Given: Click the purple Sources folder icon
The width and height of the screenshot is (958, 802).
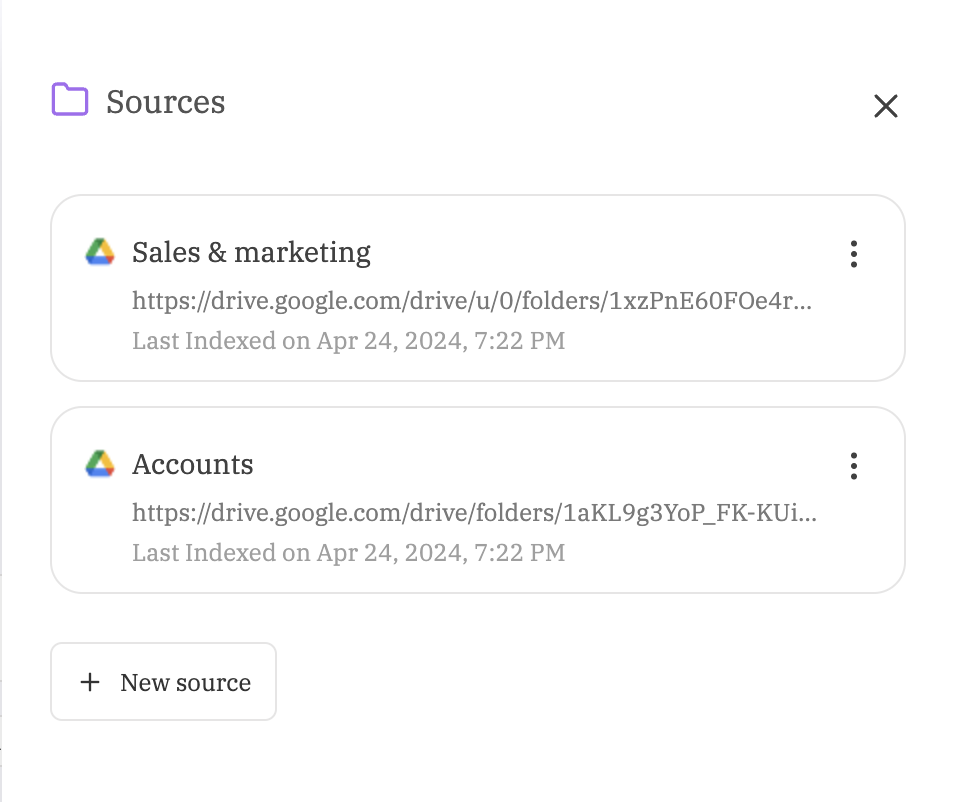Looking at the screenshot, I should pos(68,101).
